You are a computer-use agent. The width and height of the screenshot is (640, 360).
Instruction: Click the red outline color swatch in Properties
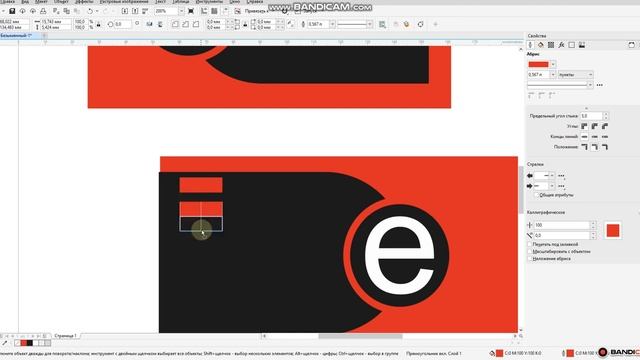click(538, 64)
